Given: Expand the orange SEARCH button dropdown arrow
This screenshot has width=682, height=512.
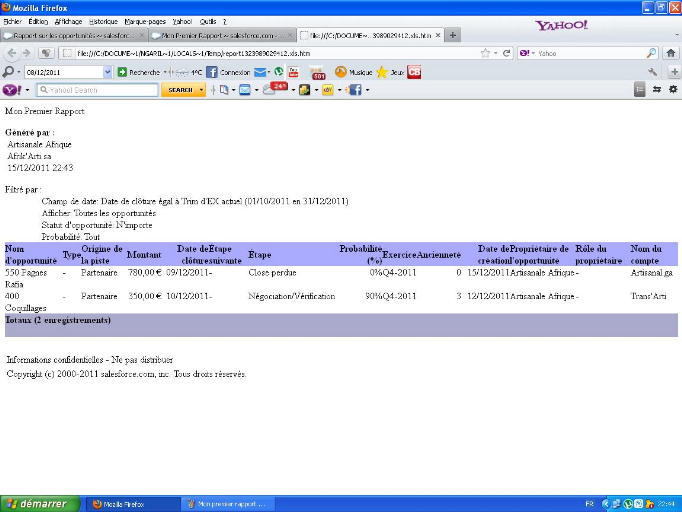Looking at the screenshot, I should [x=202, y=90].
